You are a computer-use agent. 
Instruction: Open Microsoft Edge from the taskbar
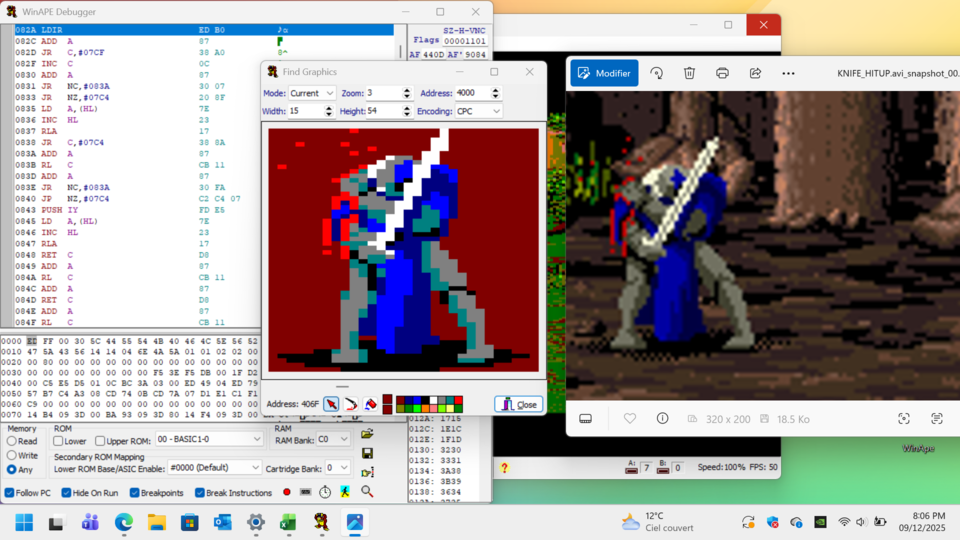[x=124, y=523]
